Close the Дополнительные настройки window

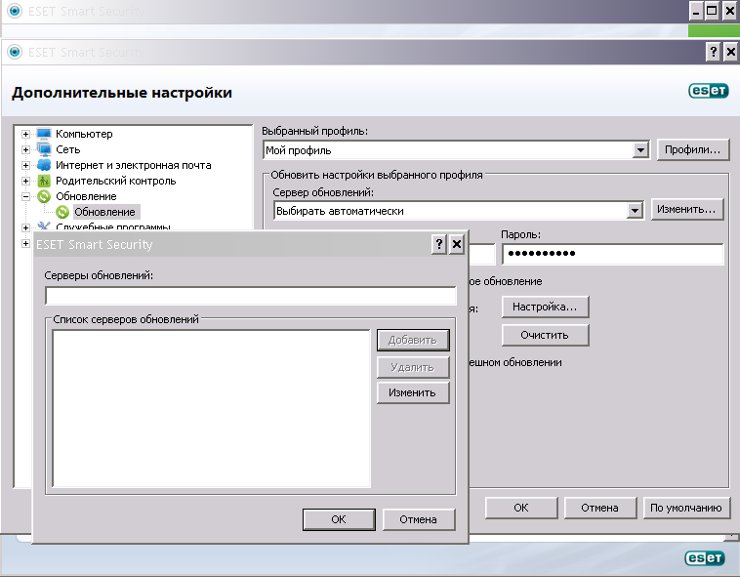click(x=731, y=51)
